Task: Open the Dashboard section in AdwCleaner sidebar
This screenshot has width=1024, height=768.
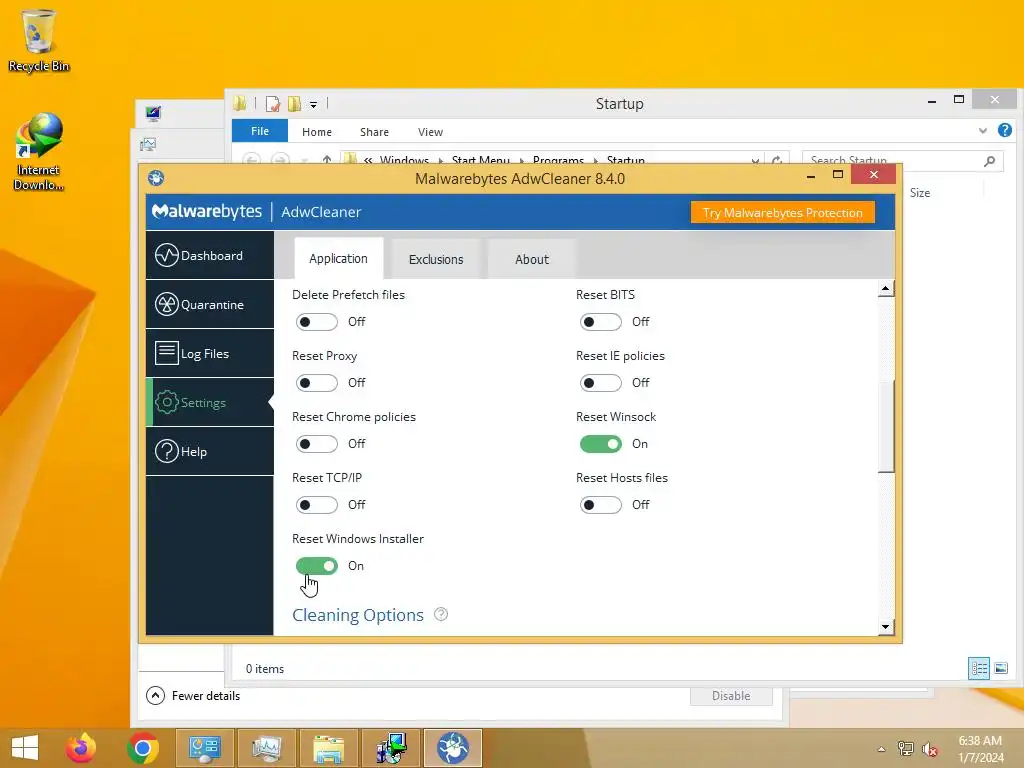Action: click(x=210, y=255)
